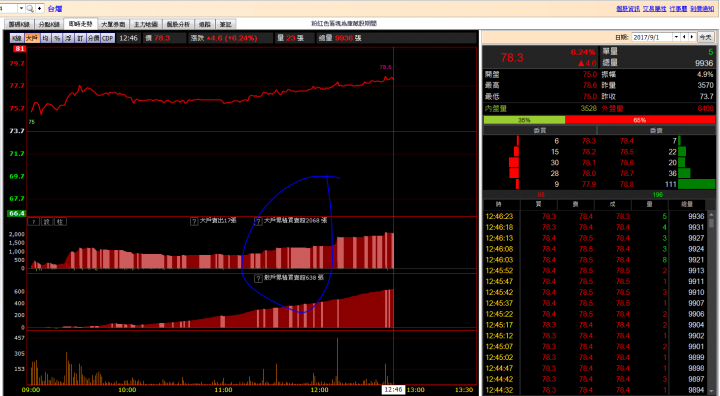Toggle the 均 average line button

45,38
